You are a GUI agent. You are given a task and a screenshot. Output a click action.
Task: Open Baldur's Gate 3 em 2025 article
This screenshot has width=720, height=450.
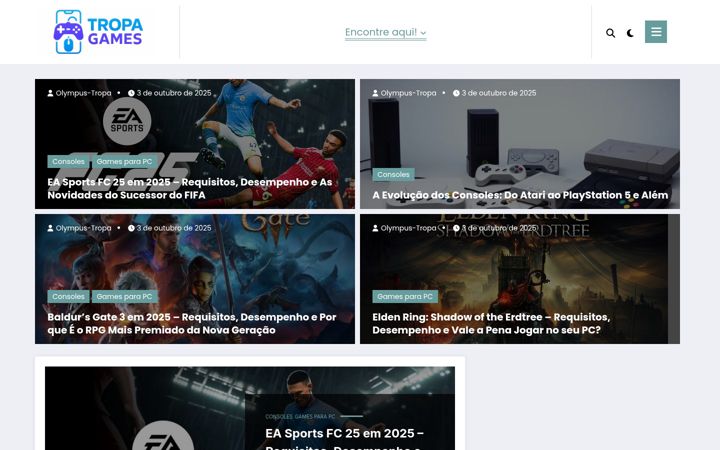point(191,323)
